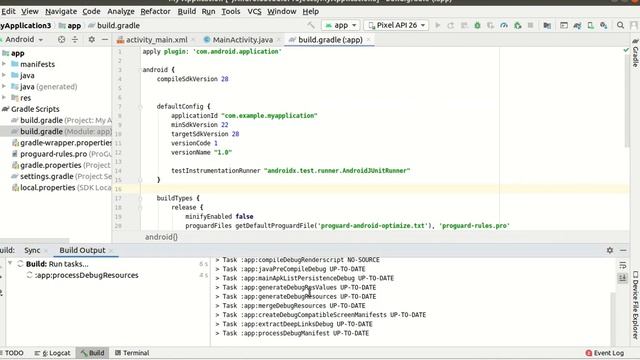This screenshot has width=640, height=360.
Task: Open the SDK Manager icon
Action: tap(604, 25)
